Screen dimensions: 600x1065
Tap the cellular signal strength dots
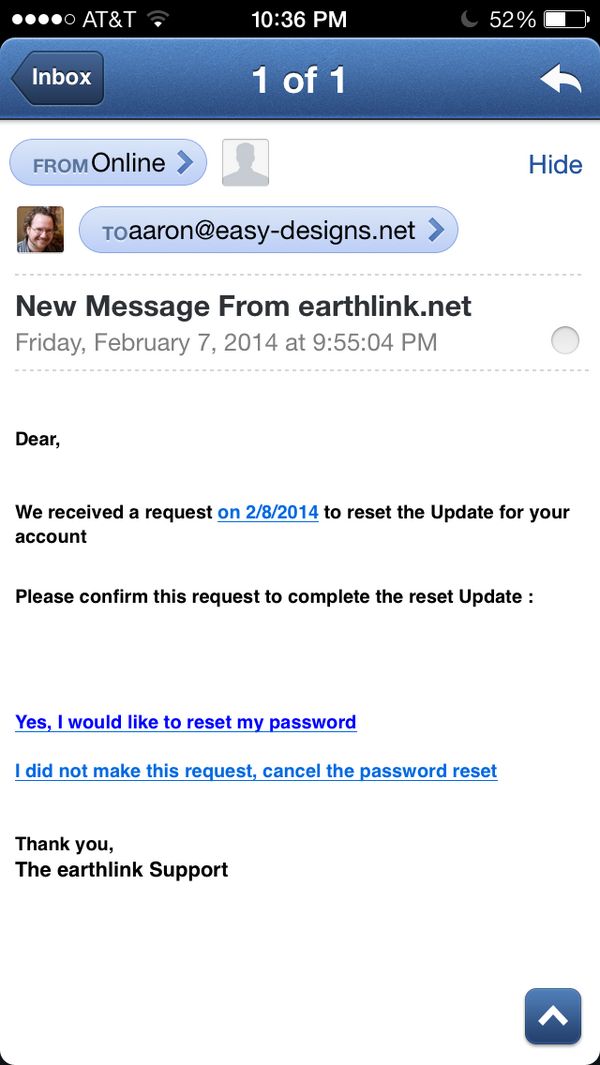point(36,19)
